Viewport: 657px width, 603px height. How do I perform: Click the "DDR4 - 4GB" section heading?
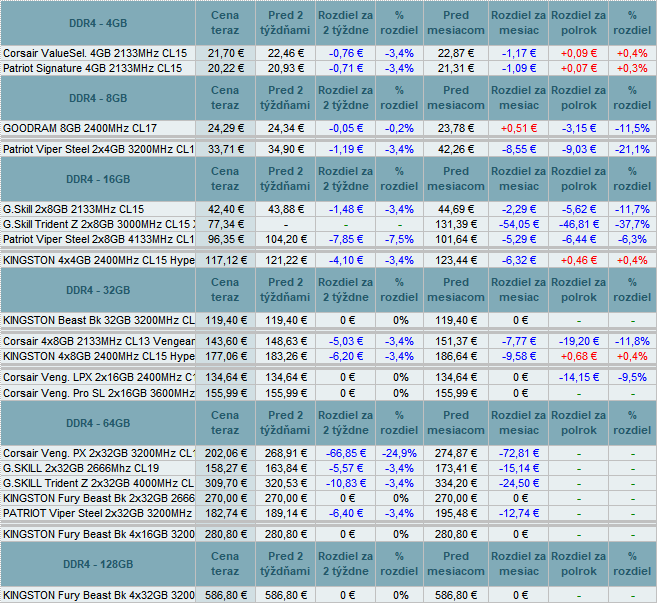click(98, 23)
